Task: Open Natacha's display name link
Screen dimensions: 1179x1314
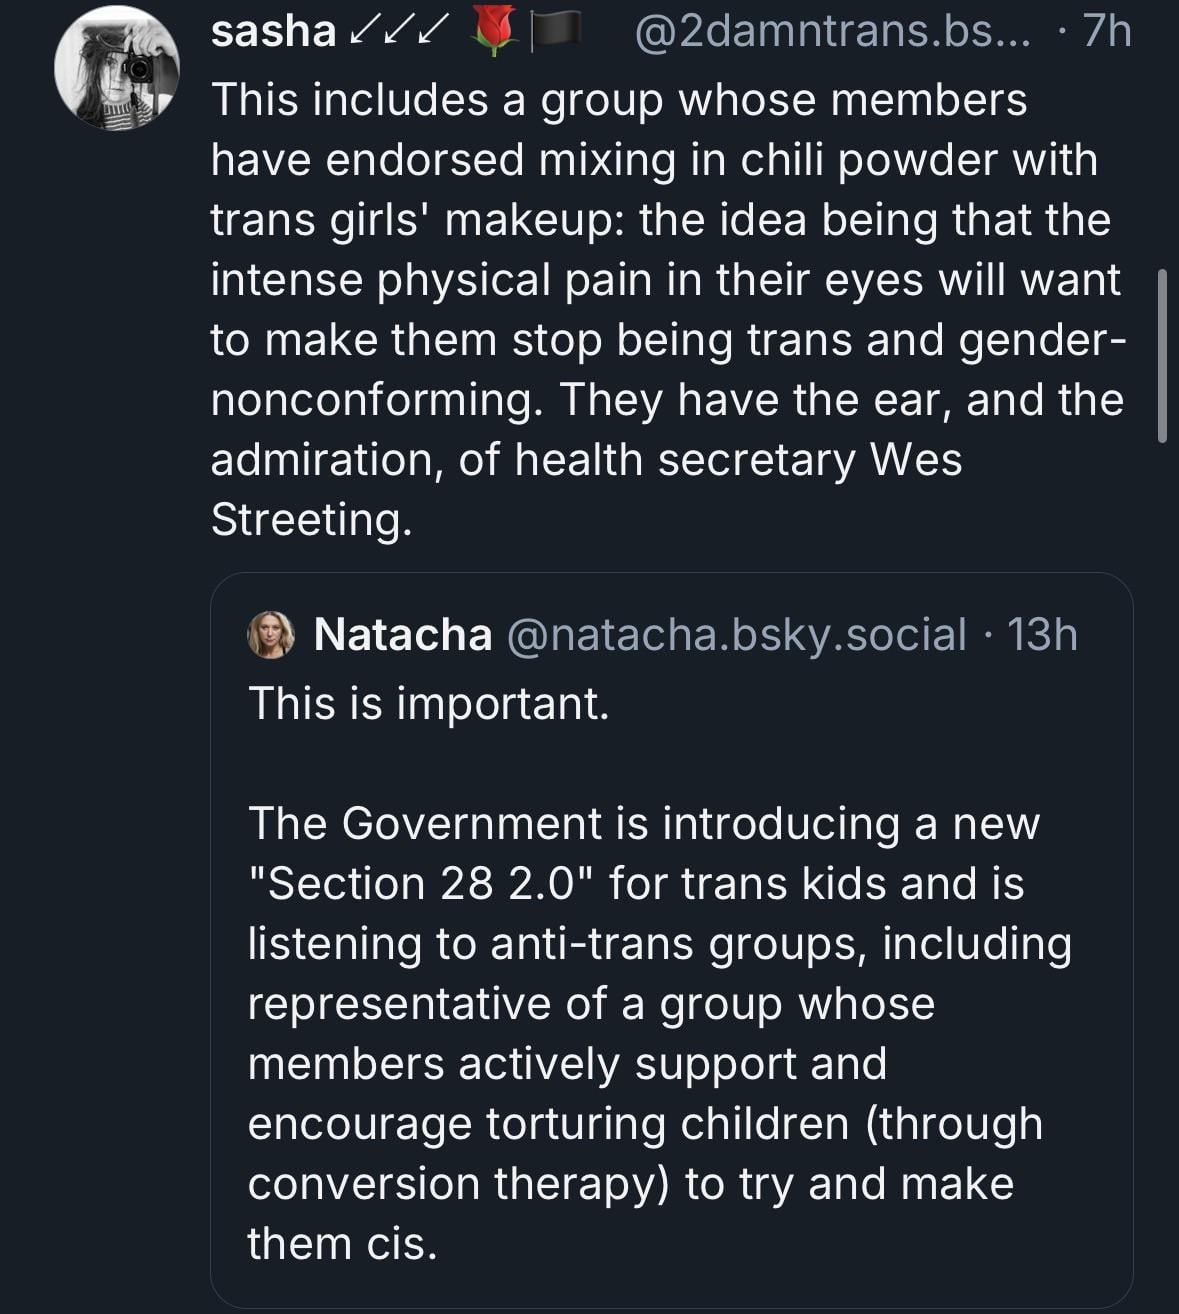Action: coord(402,635)
